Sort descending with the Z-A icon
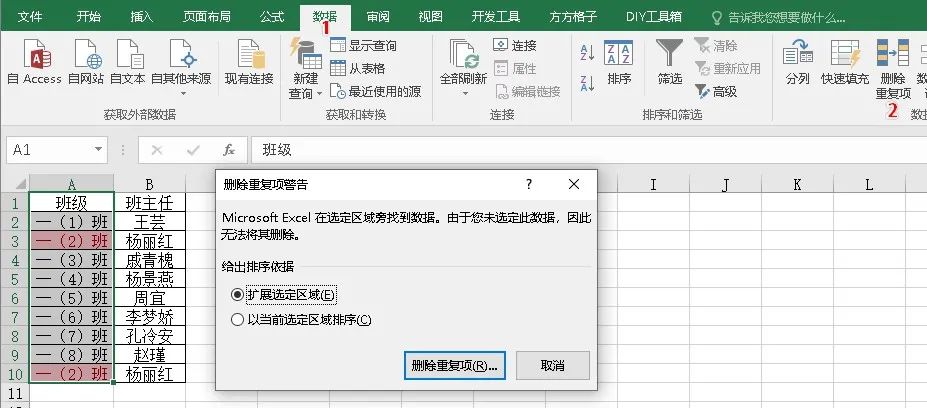The width and height of the screenshot is (927, 408). click(587, 83)
